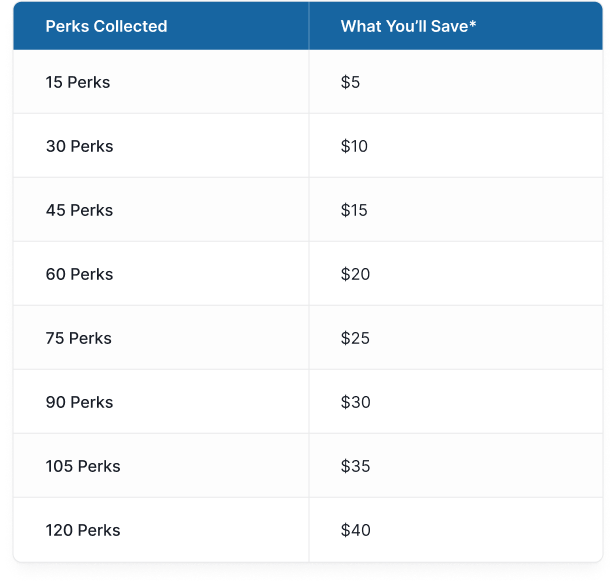Click the What You'll Save column header

coord(408,26)
